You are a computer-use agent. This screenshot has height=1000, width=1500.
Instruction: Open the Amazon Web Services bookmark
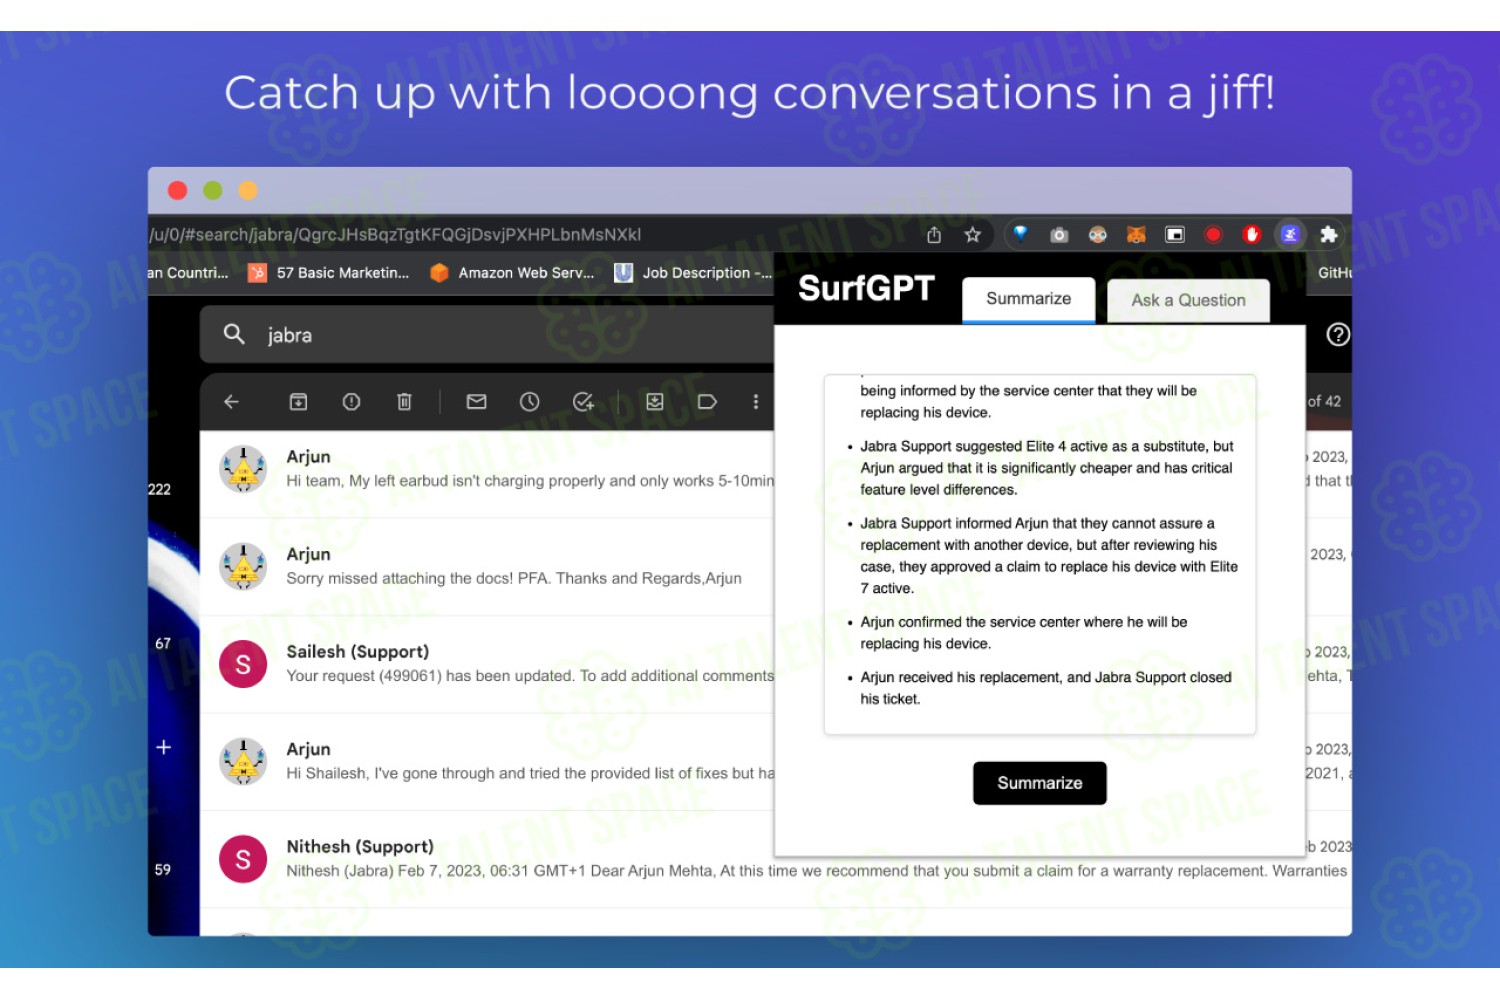tap(512, 272)
